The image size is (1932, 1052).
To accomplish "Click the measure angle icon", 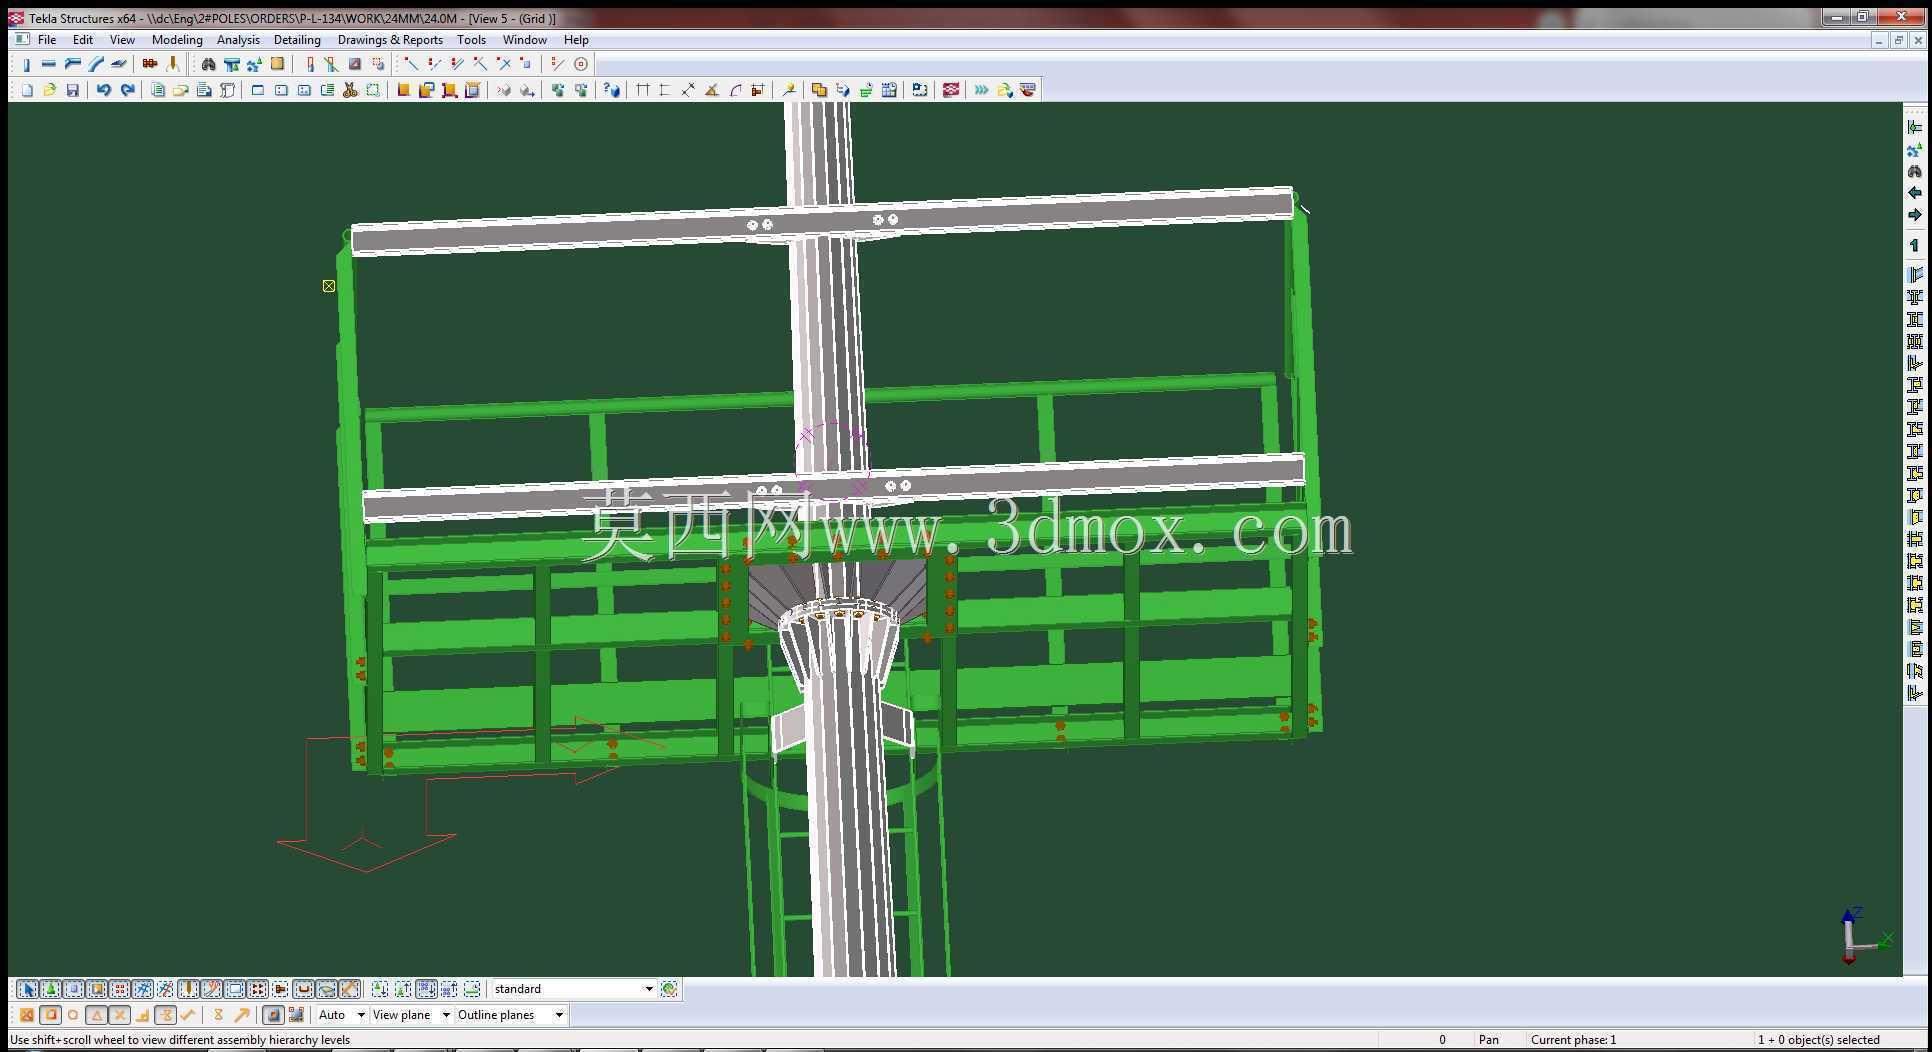I will click(x=712, y=90).
